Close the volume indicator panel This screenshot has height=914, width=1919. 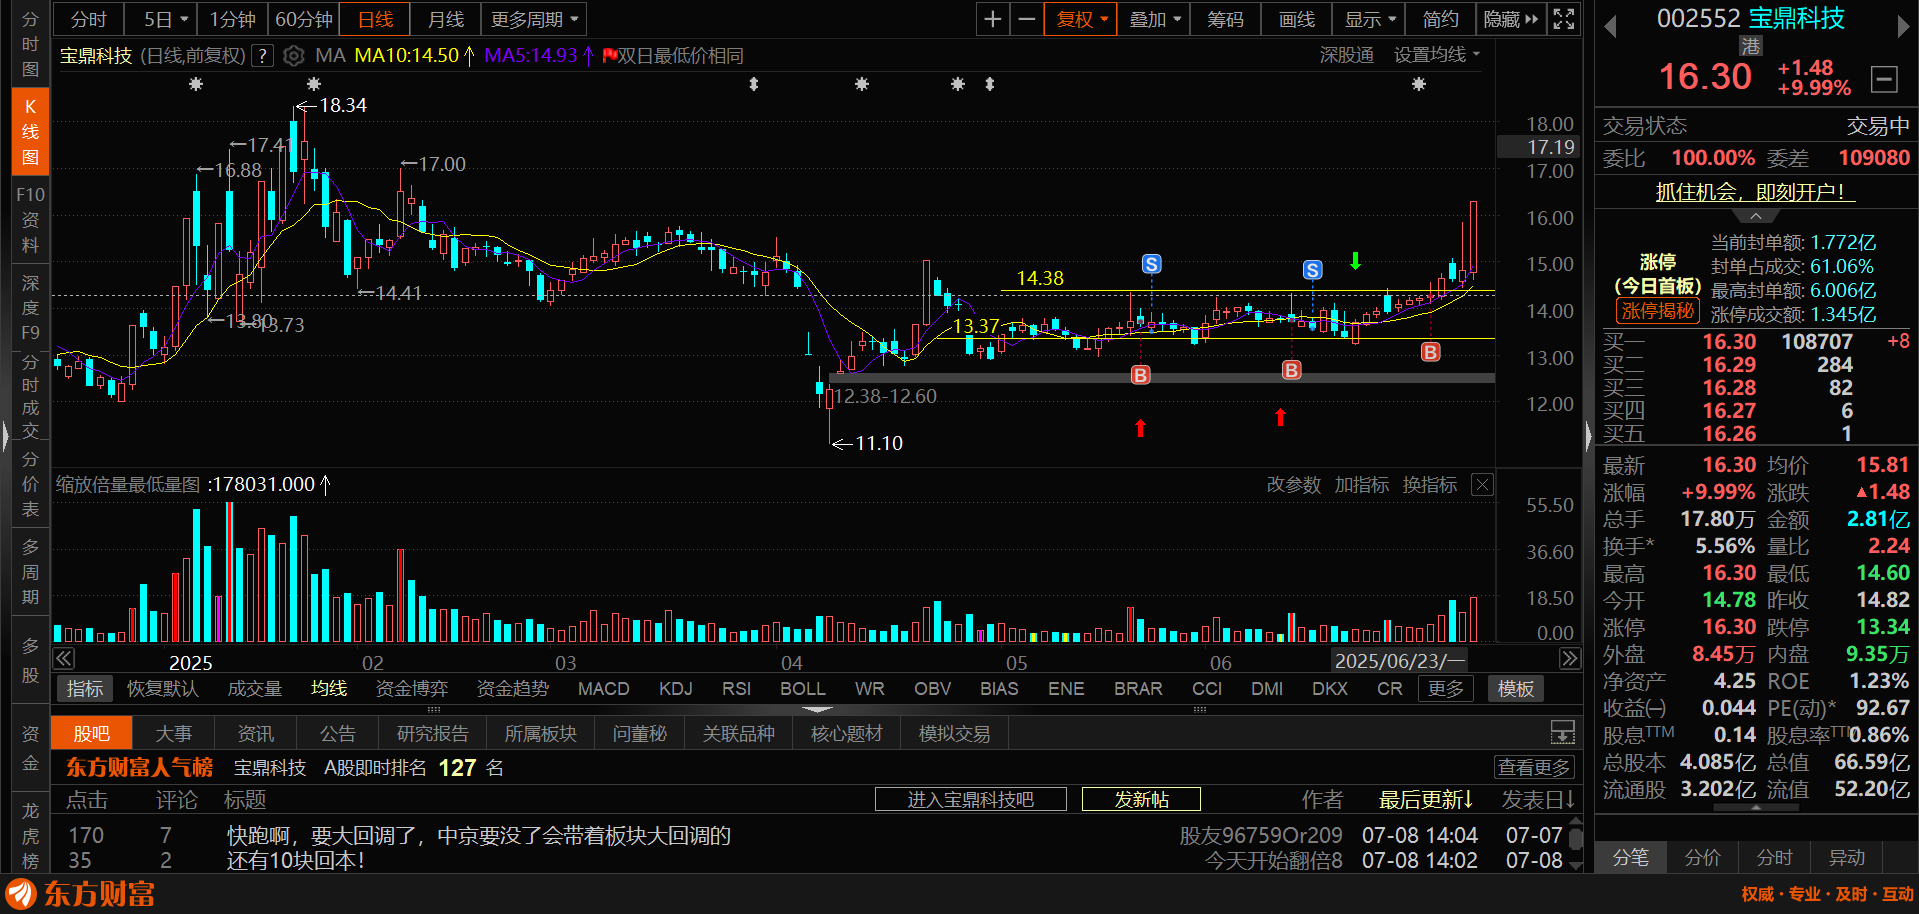coord(1482,485)
